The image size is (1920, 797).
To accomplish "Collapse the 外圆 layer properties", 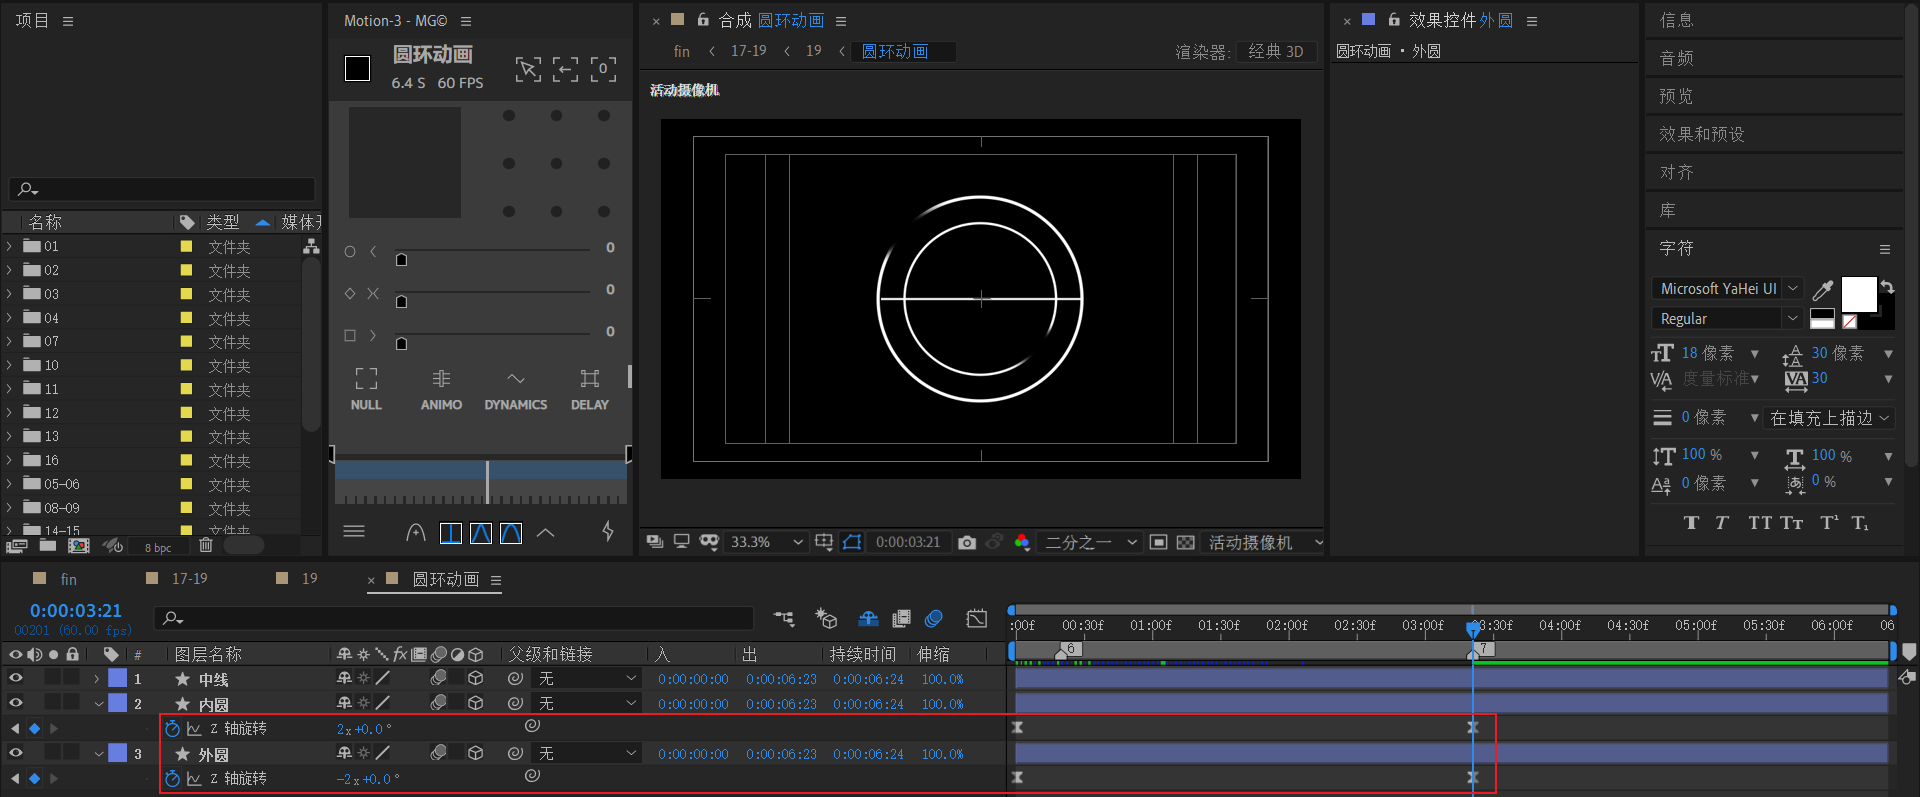I will click(98, 754).
